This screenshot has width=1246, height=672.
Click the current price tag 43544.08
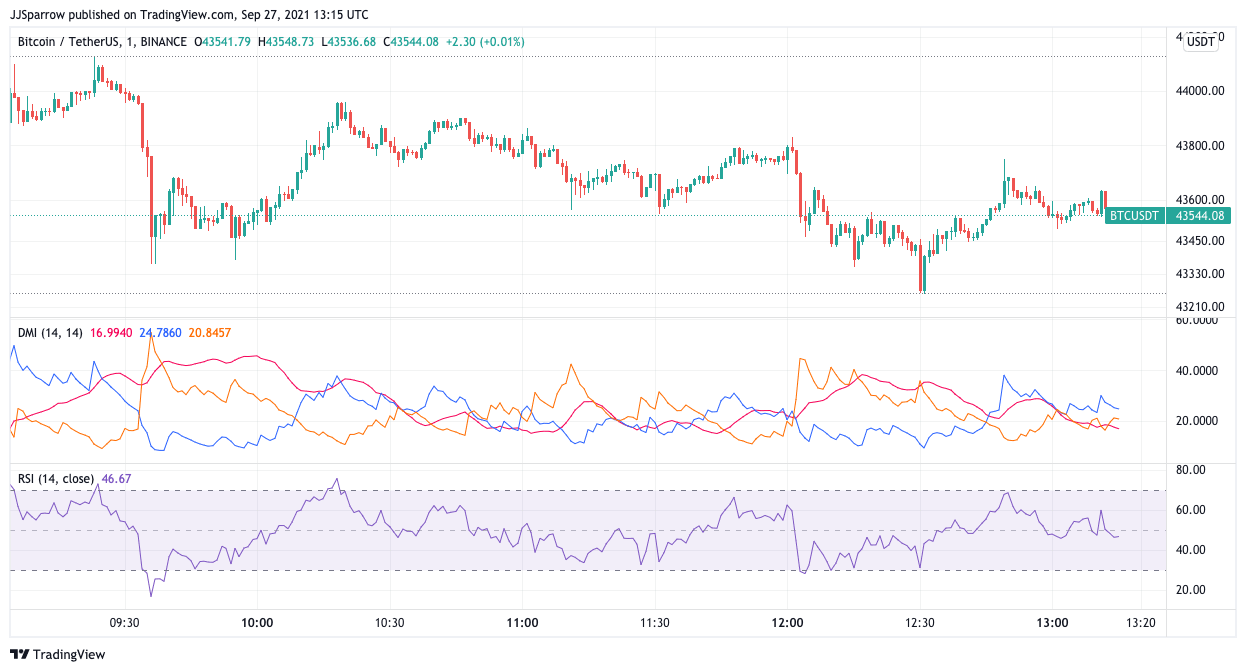coord(1202,215)
